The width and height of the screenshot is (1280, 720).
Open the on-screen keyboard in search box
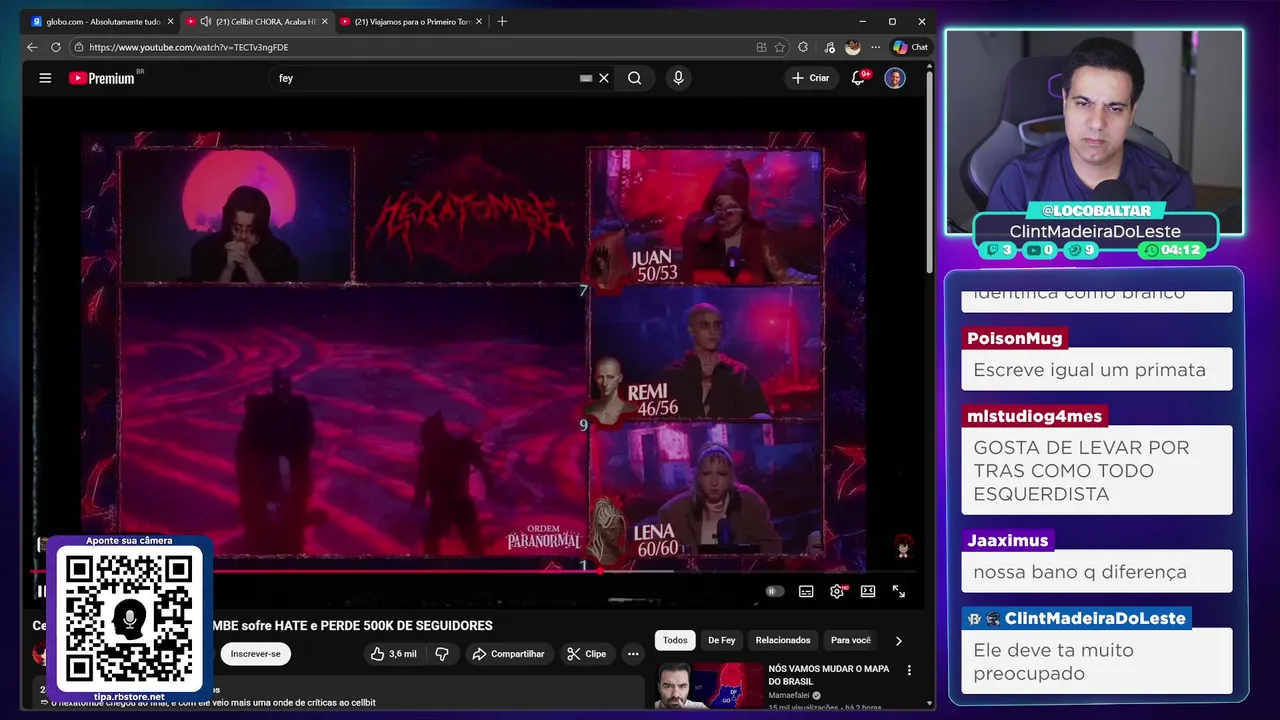586,78
